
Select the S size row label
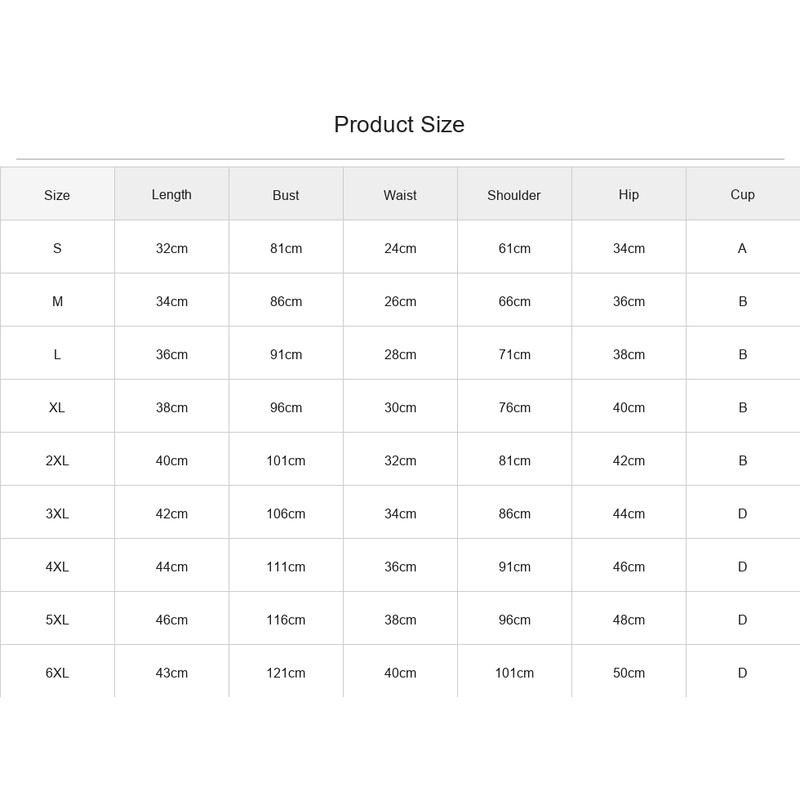click(57, 248)
